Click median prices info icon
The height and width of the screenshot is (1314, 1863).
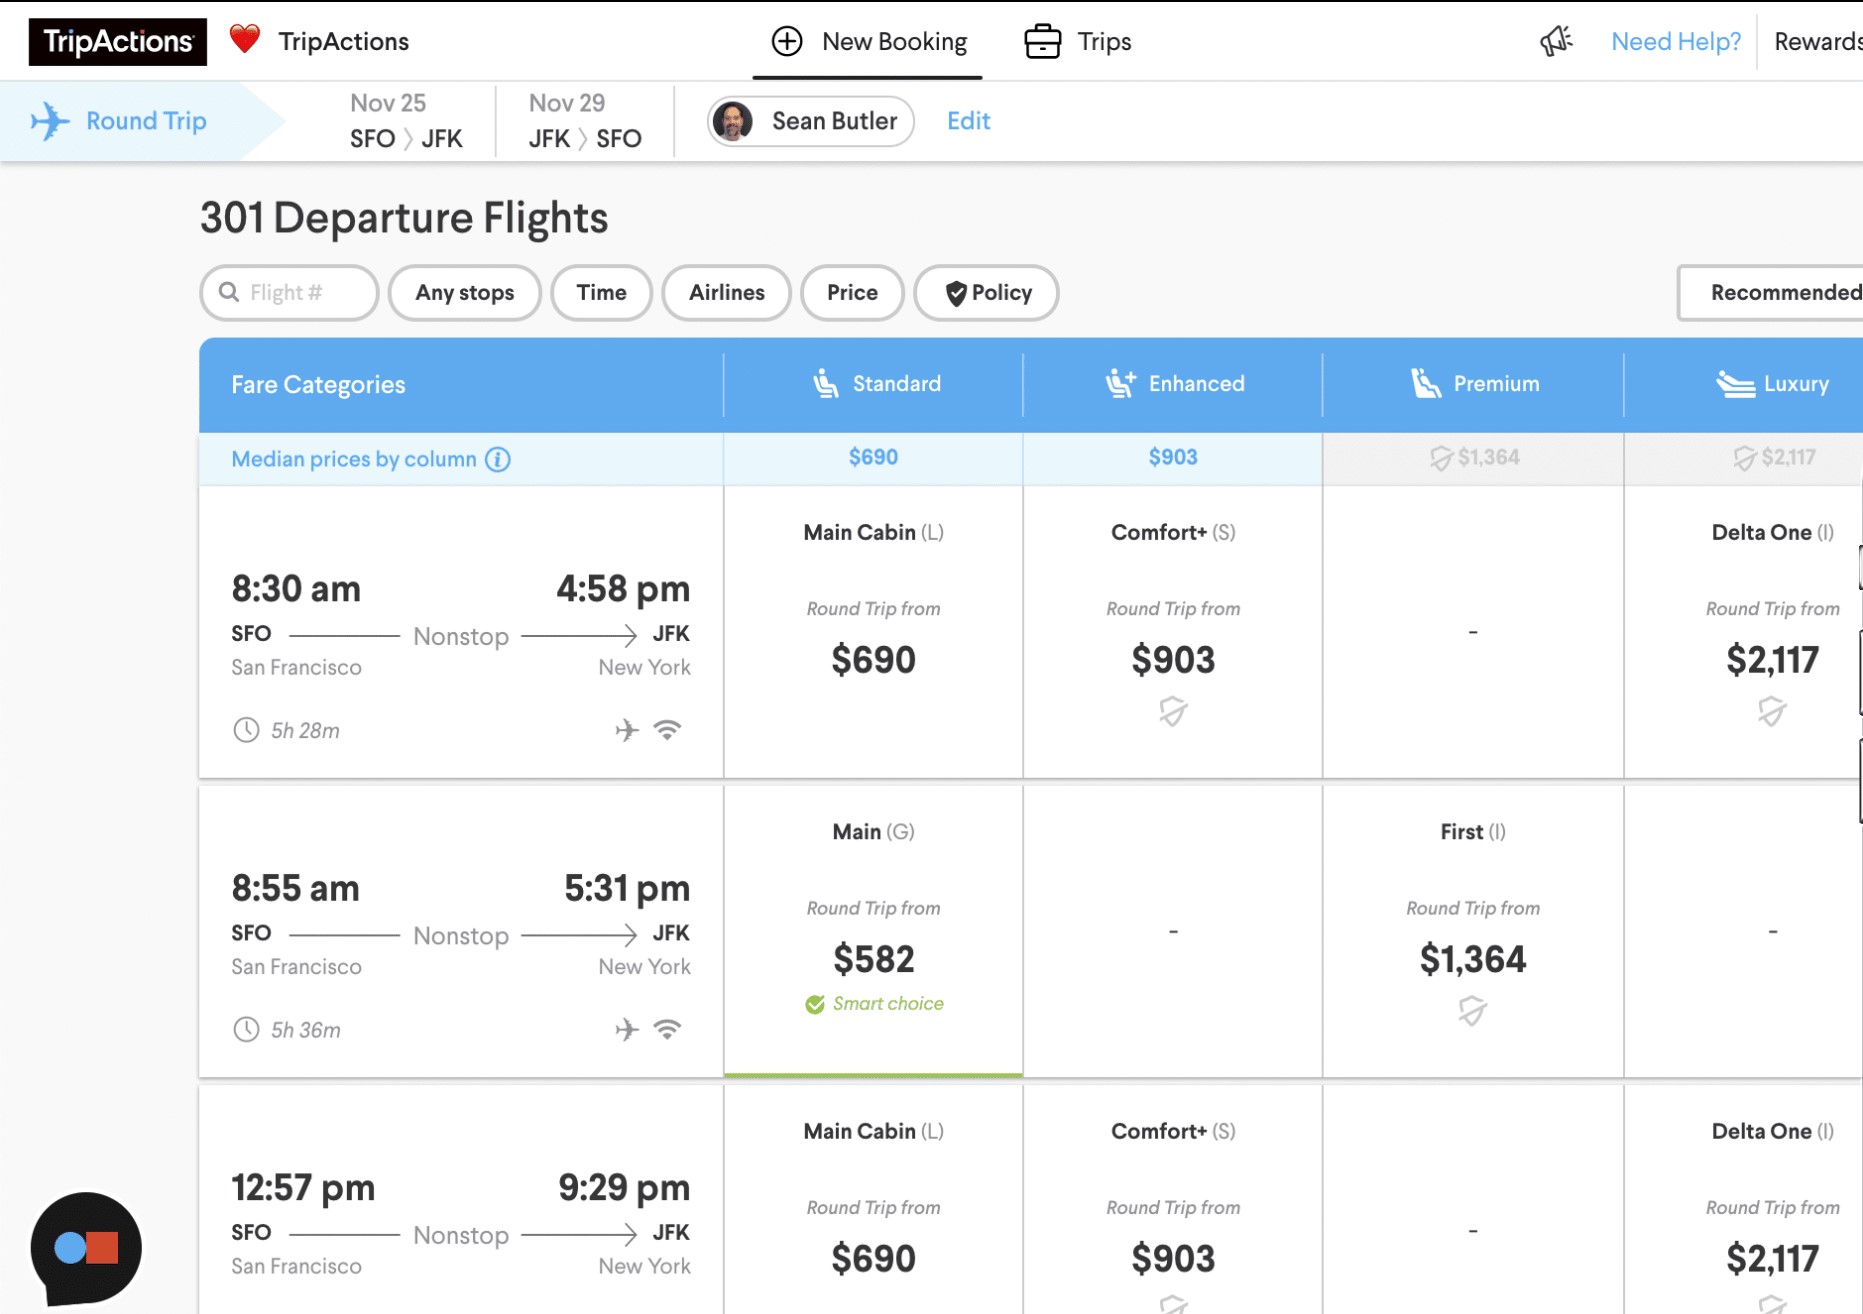(x=498, y=459)
